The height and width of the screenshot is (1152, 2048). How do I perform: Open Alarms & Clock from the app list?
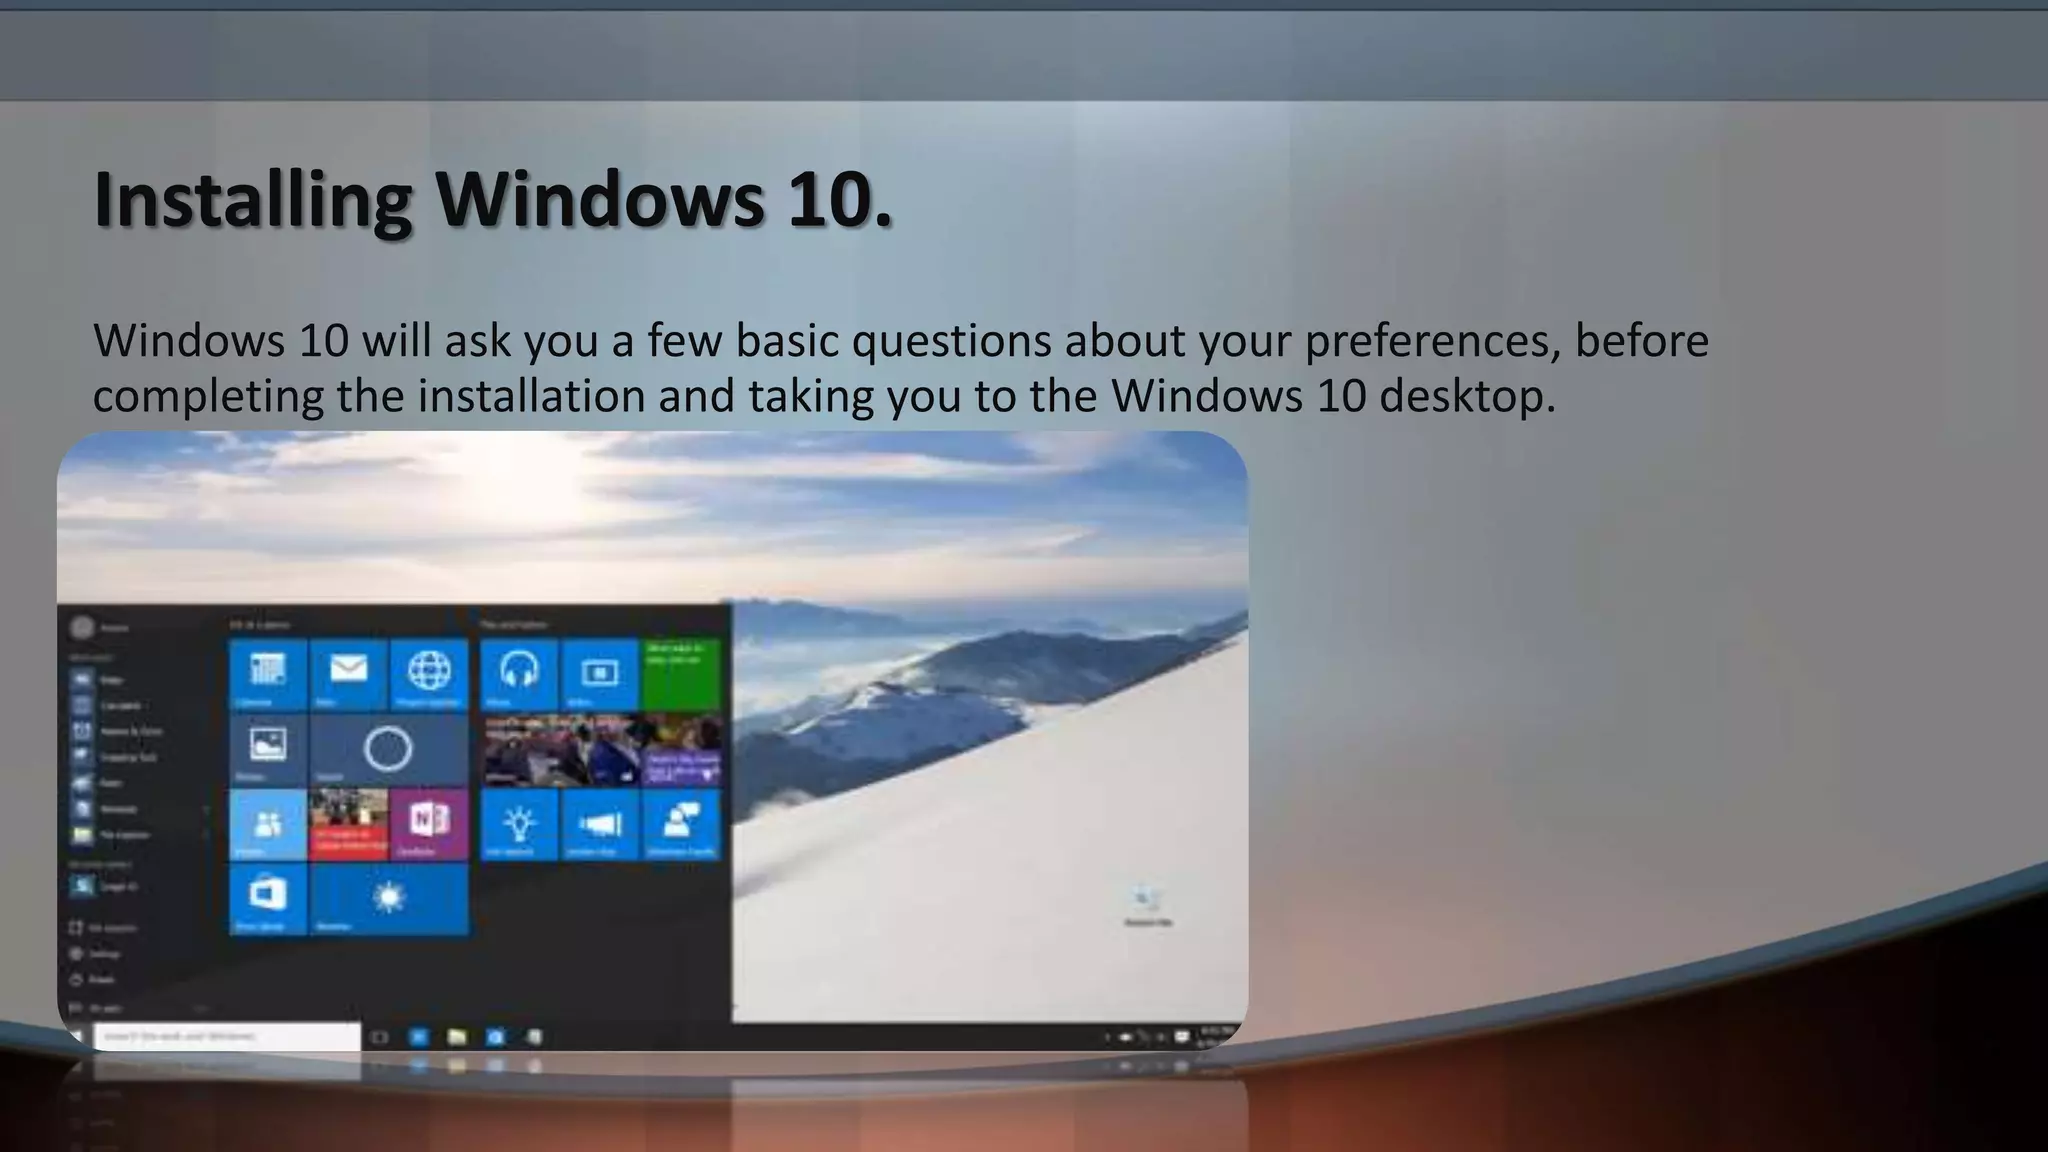click(x=117, y=732)
